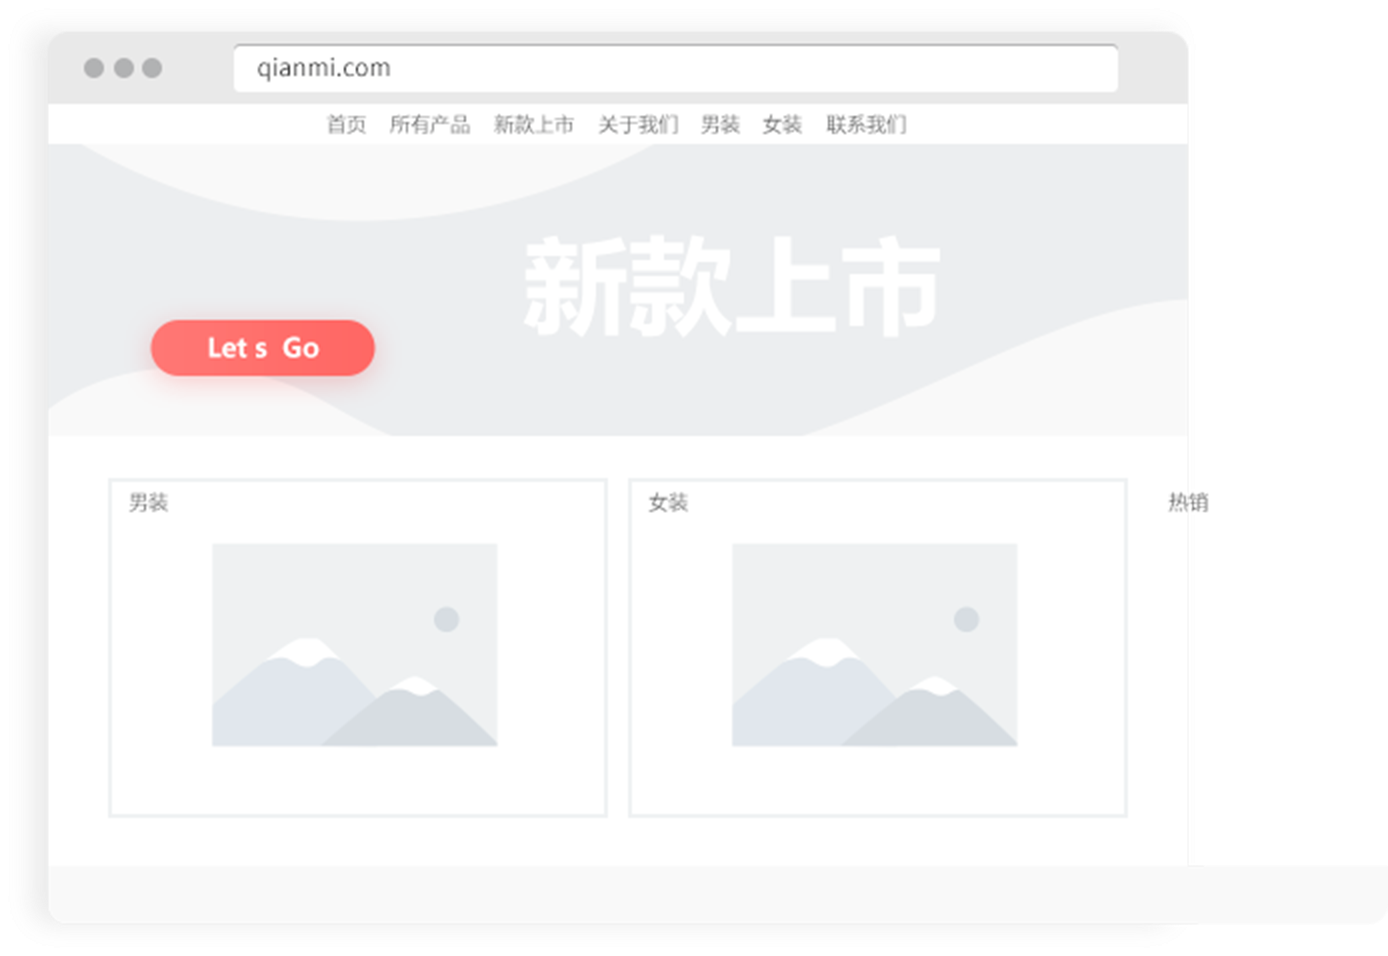
Task: Open the 女装 card placeholder image
Action: coord(874,645)
